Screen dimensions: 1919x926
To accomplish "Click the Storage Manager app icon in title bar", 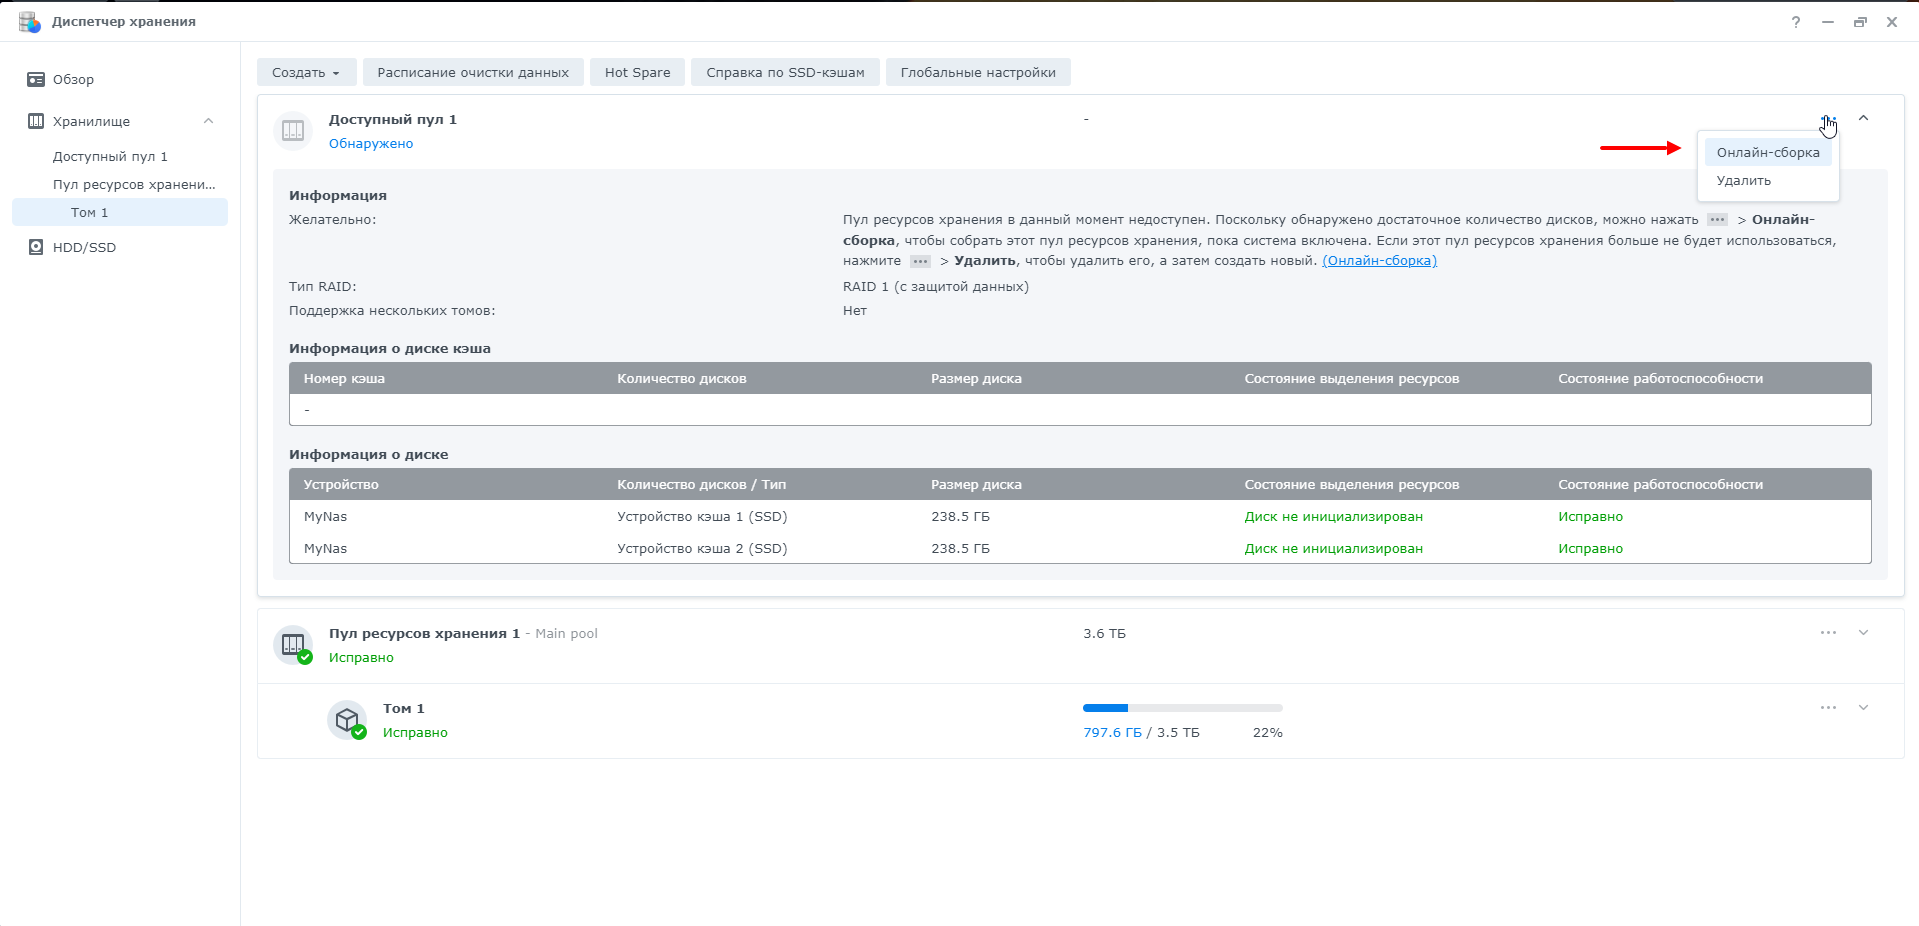I will pyautogui.click(x=29, y=21).
